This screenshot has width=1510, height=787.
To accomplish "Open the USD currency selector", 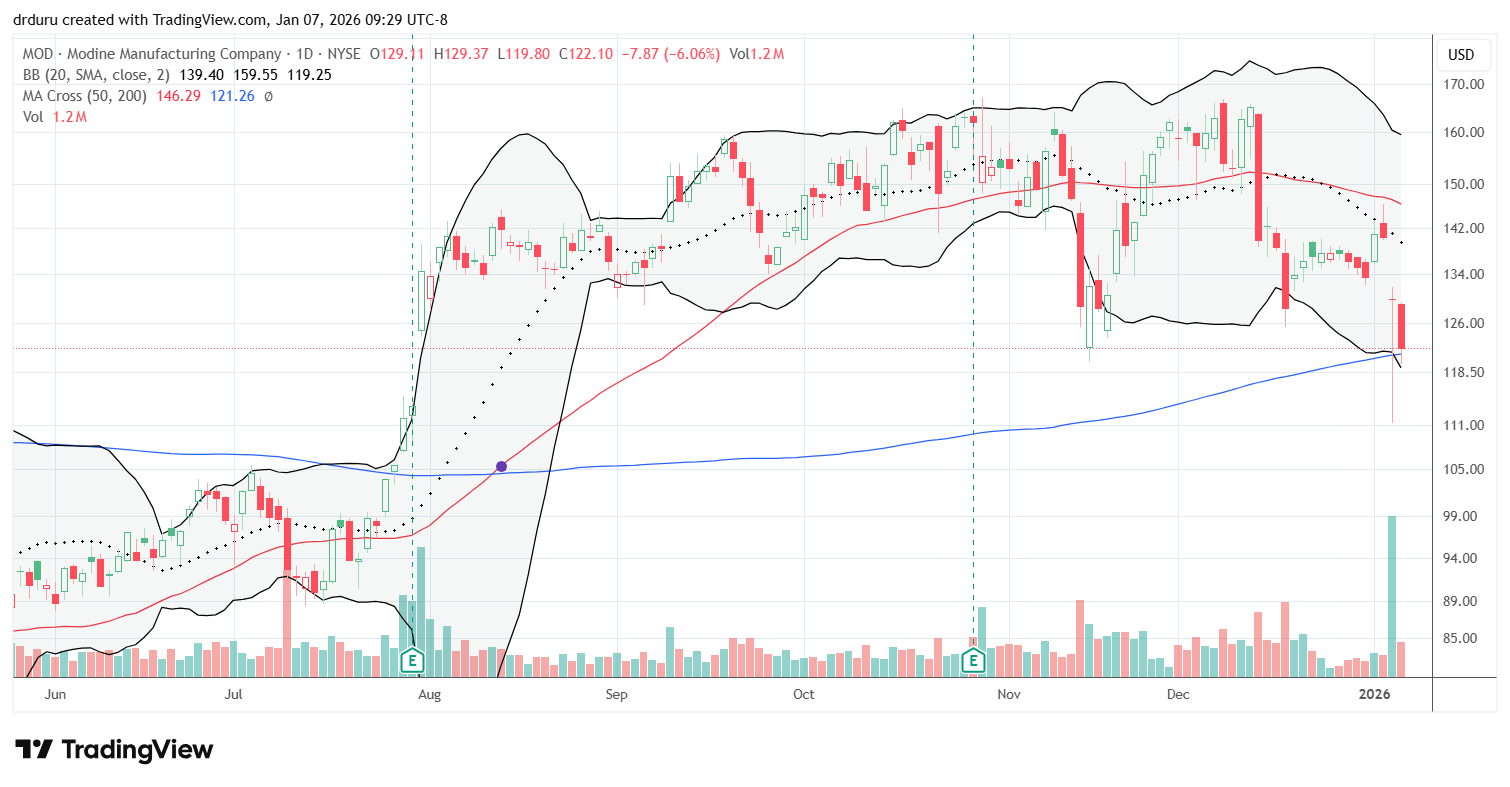I will click(1463, 55).
